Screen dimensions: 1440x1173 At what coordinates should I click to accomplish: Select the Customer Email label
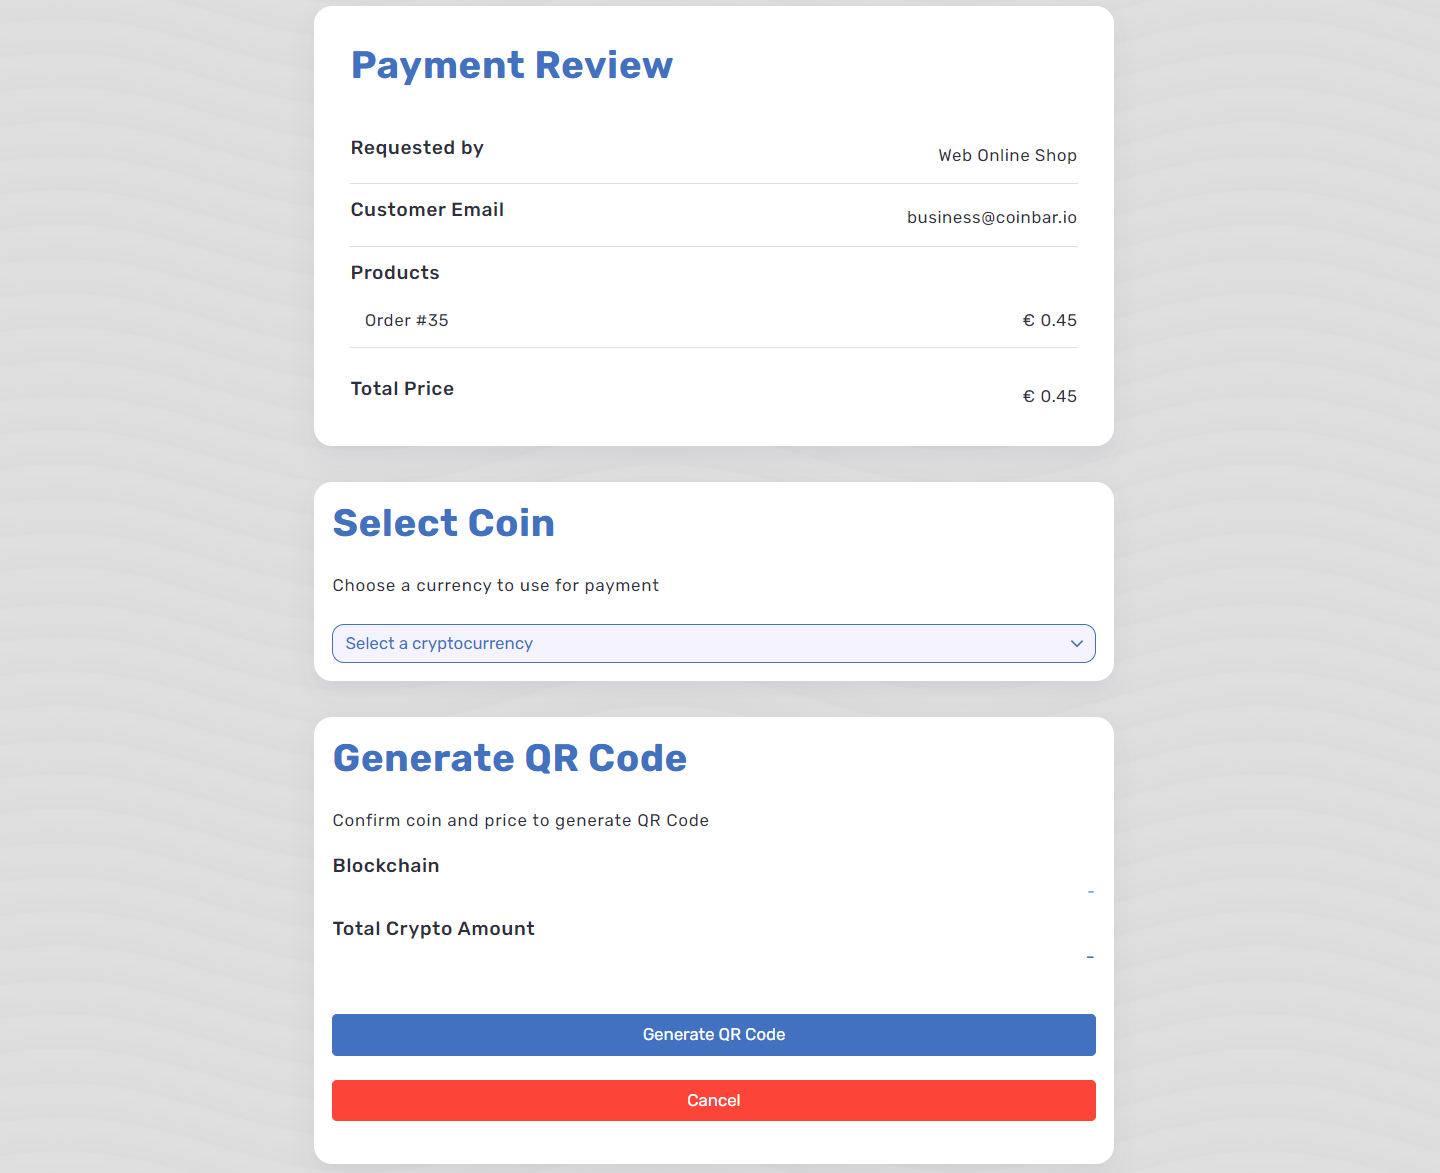tap(427, 210)
